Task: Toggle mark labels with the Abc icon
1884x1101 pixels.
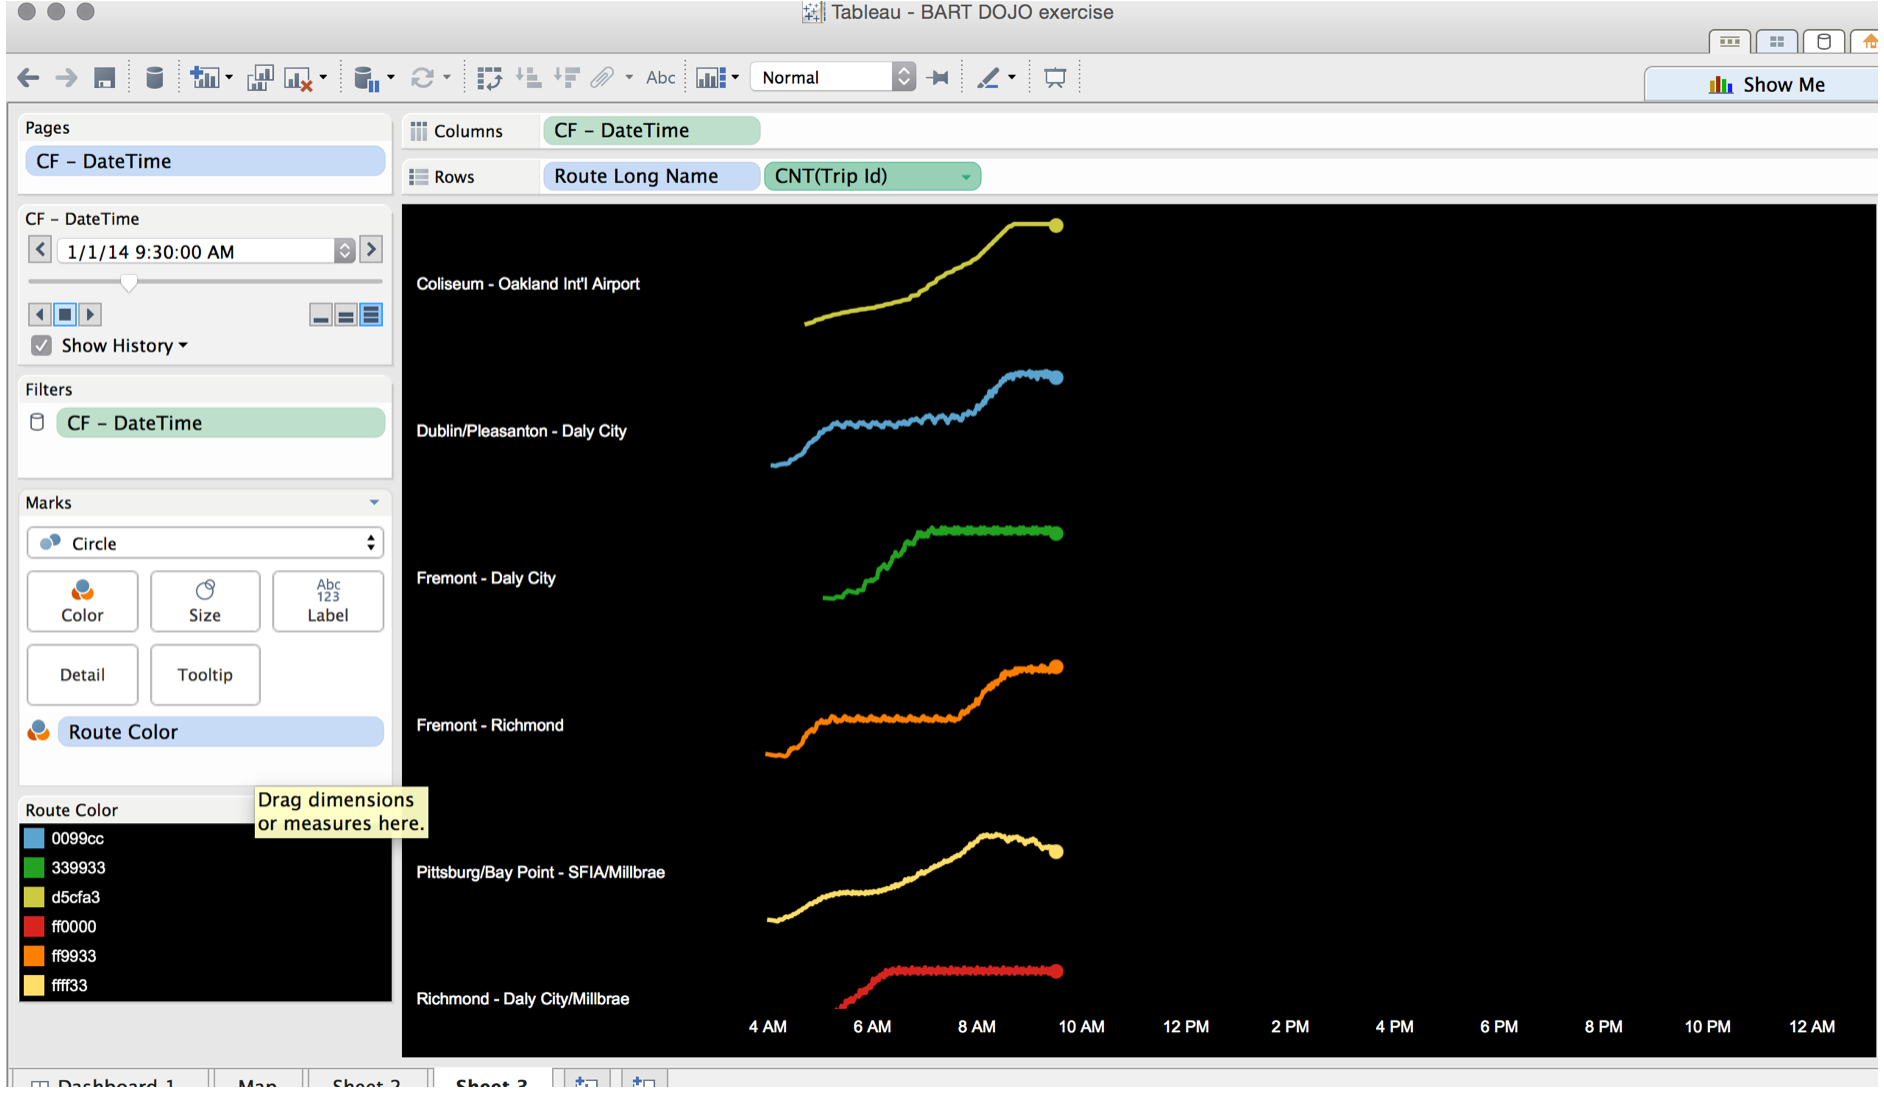Action: pyautogui.click(x=660, y=77)
